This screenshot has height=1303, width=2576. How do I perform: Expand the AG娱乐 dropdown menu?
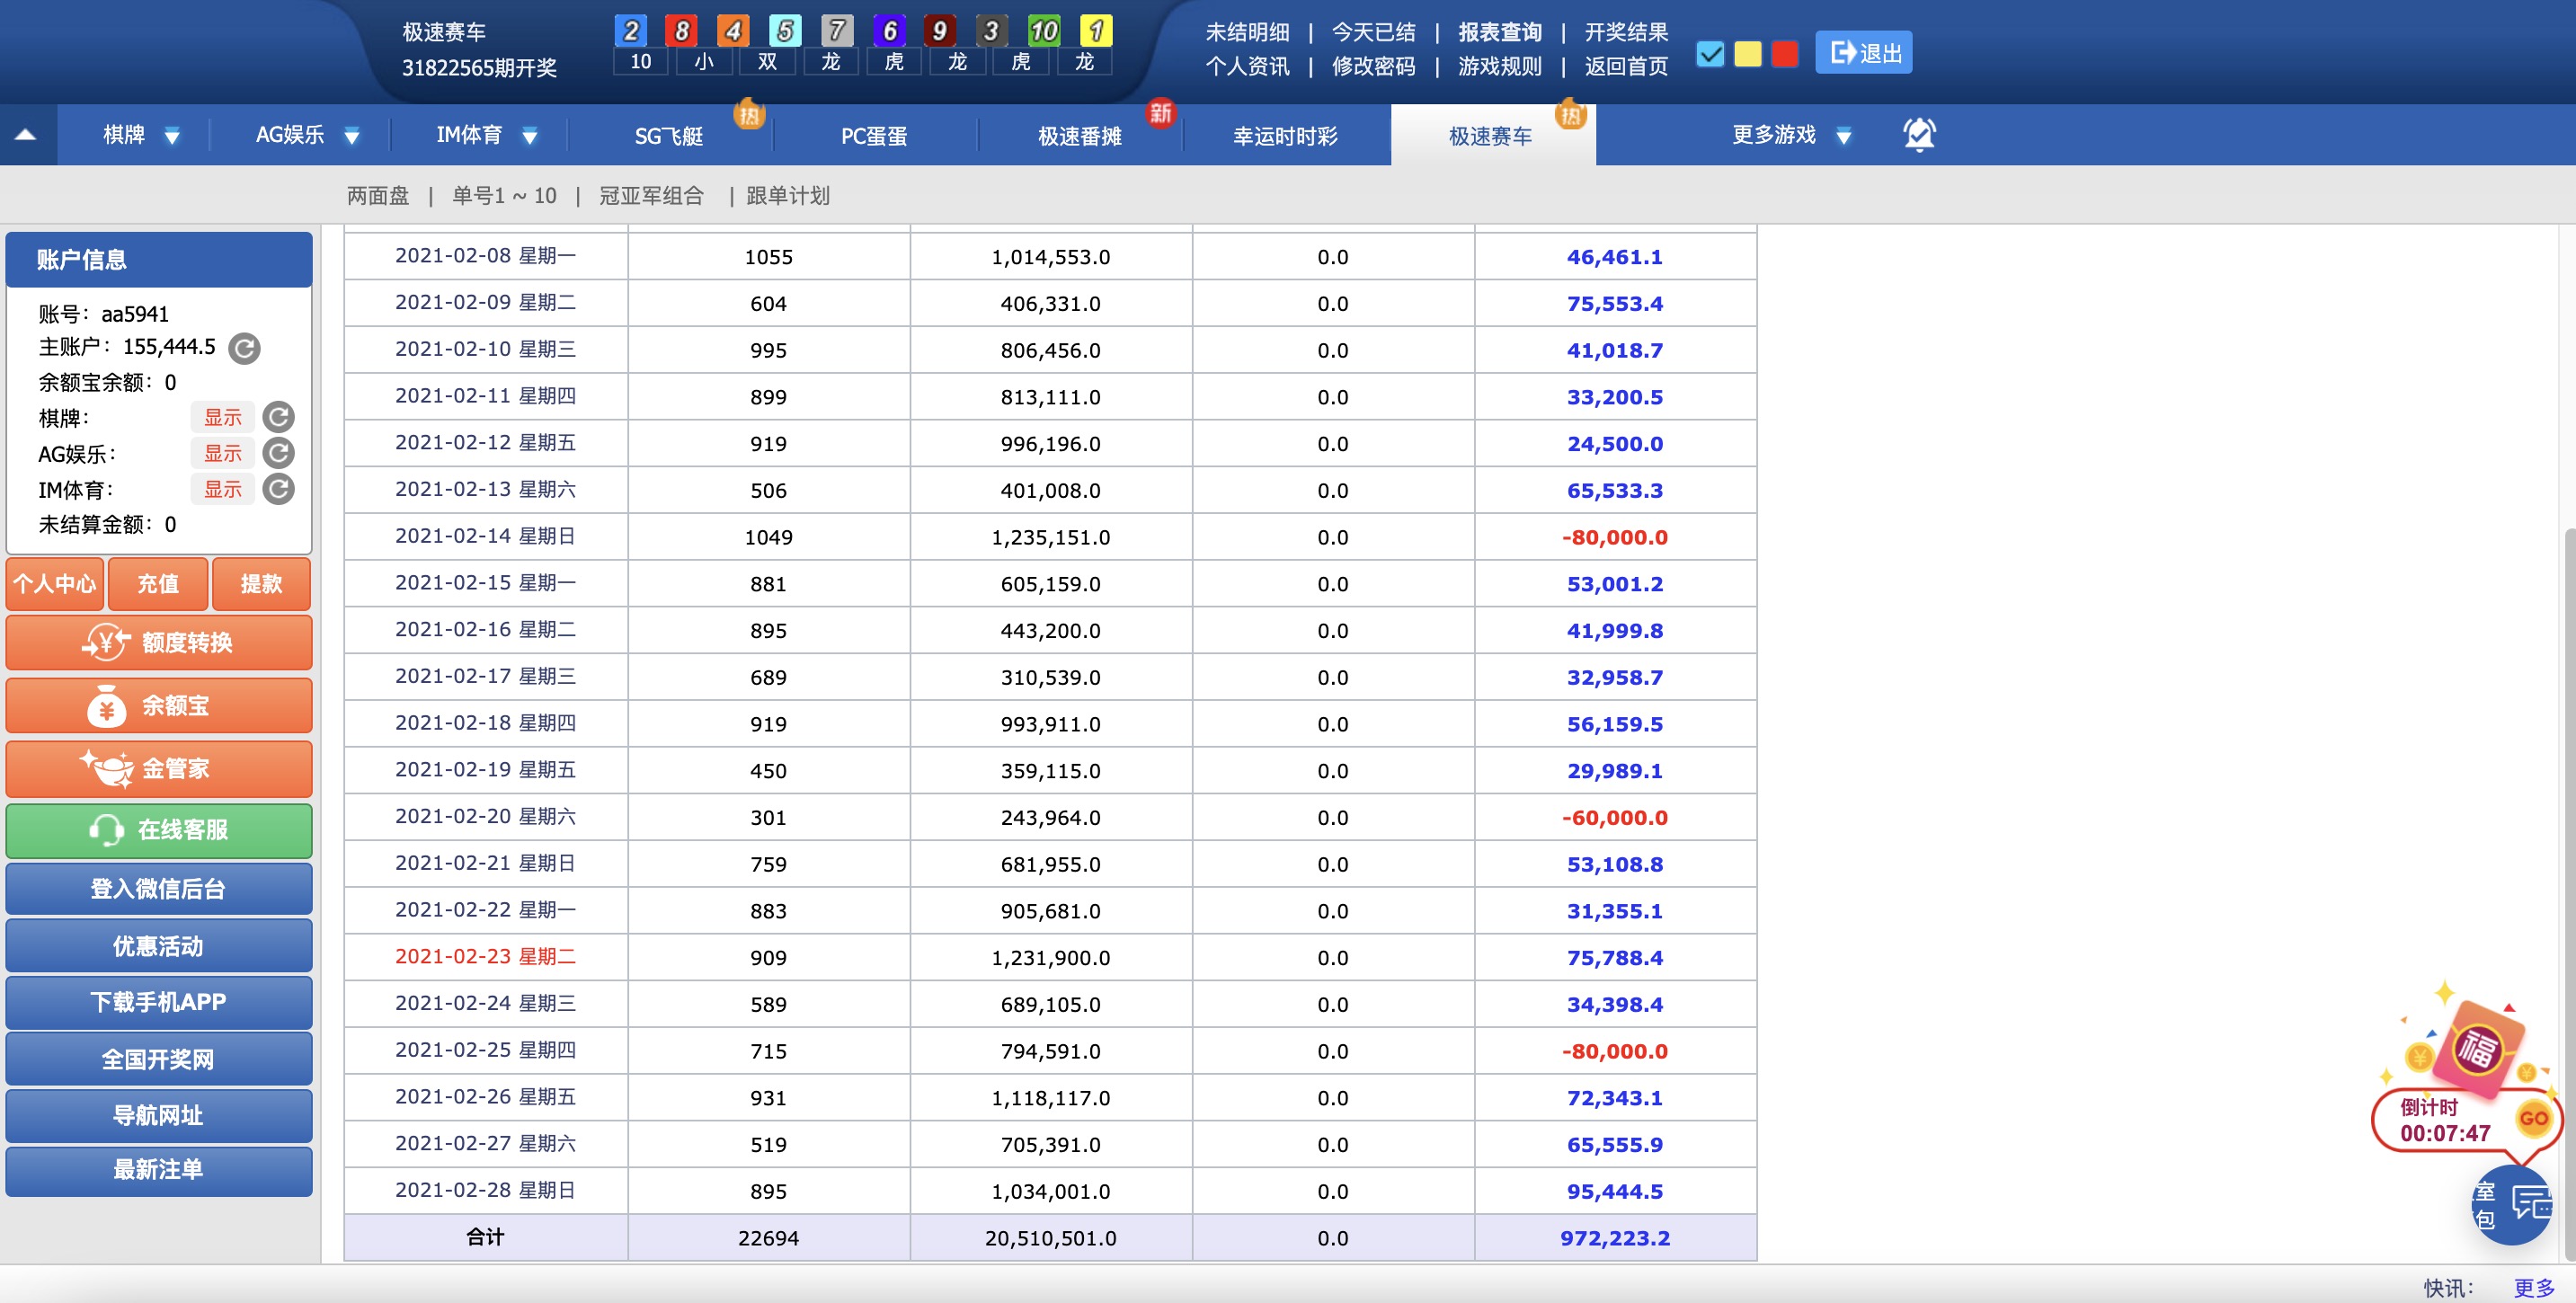coord(352,136)
